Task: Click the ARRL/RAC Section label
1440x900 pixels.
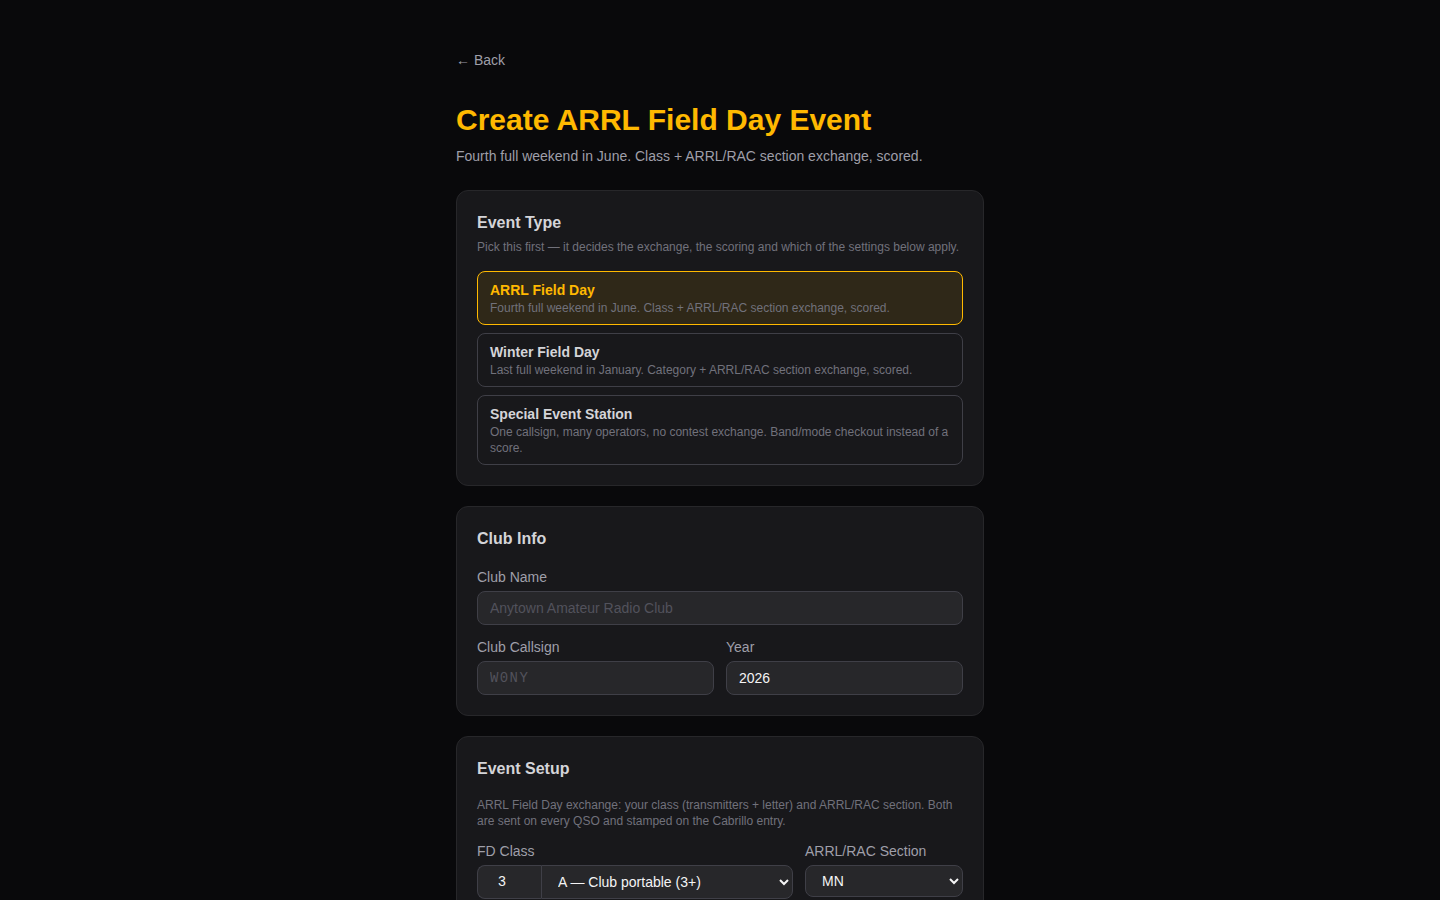Action: [x=865, y=851]
